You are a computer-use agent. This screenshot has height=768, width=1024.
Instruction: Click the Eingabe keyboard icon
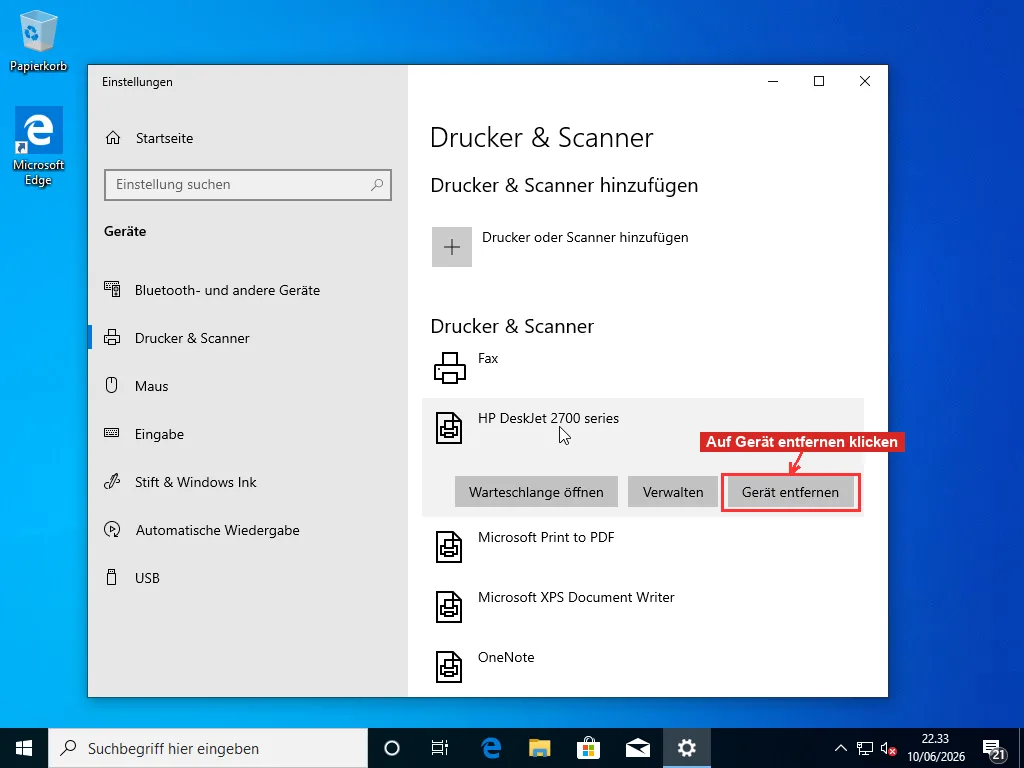[x=112, y=433]
